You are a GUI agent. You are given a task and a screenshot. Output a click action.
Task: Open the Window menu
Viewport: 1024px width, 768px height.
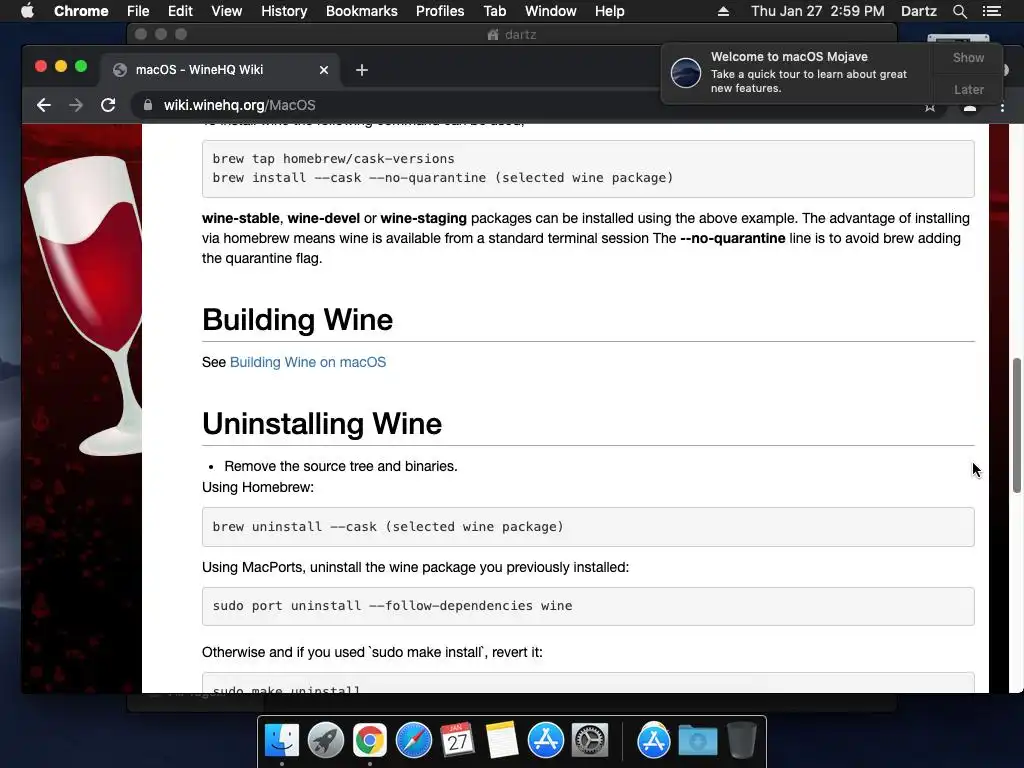coord(551,11)
